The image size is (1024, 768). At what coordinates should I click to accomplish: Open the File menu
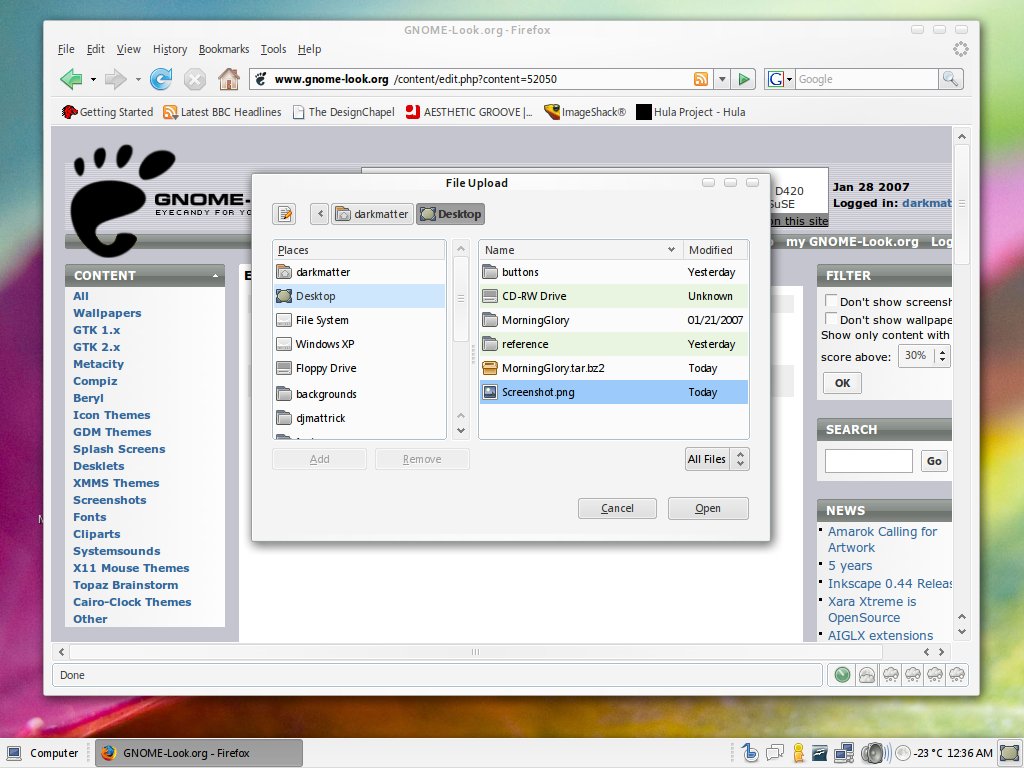pos(66,49)
